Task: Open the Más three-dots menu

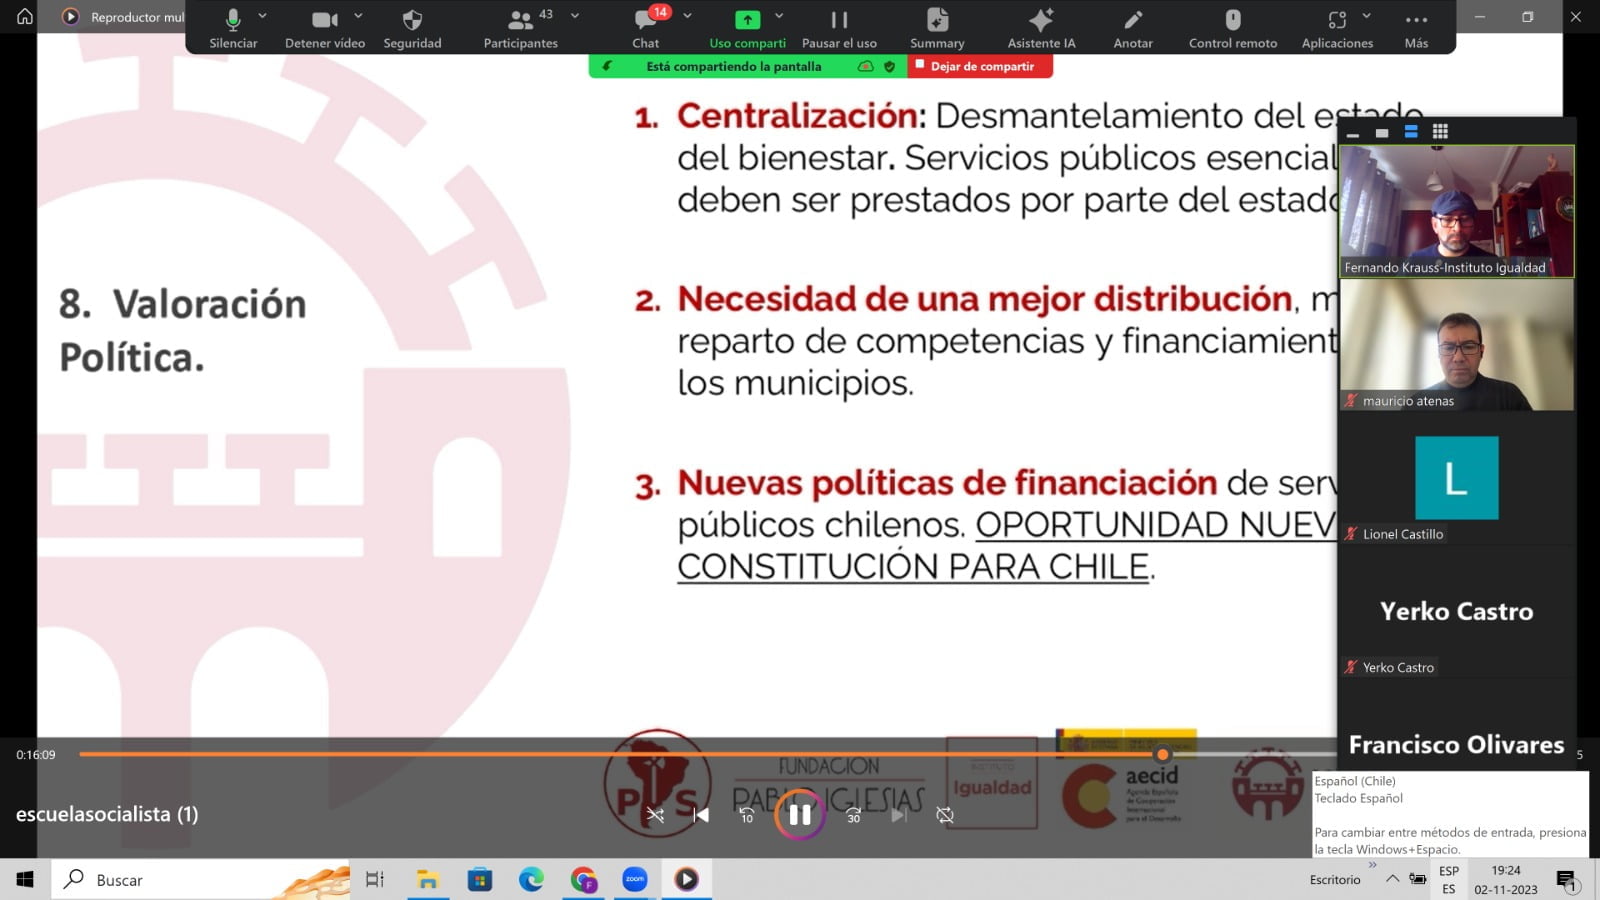Action: tap(1416, 28)
